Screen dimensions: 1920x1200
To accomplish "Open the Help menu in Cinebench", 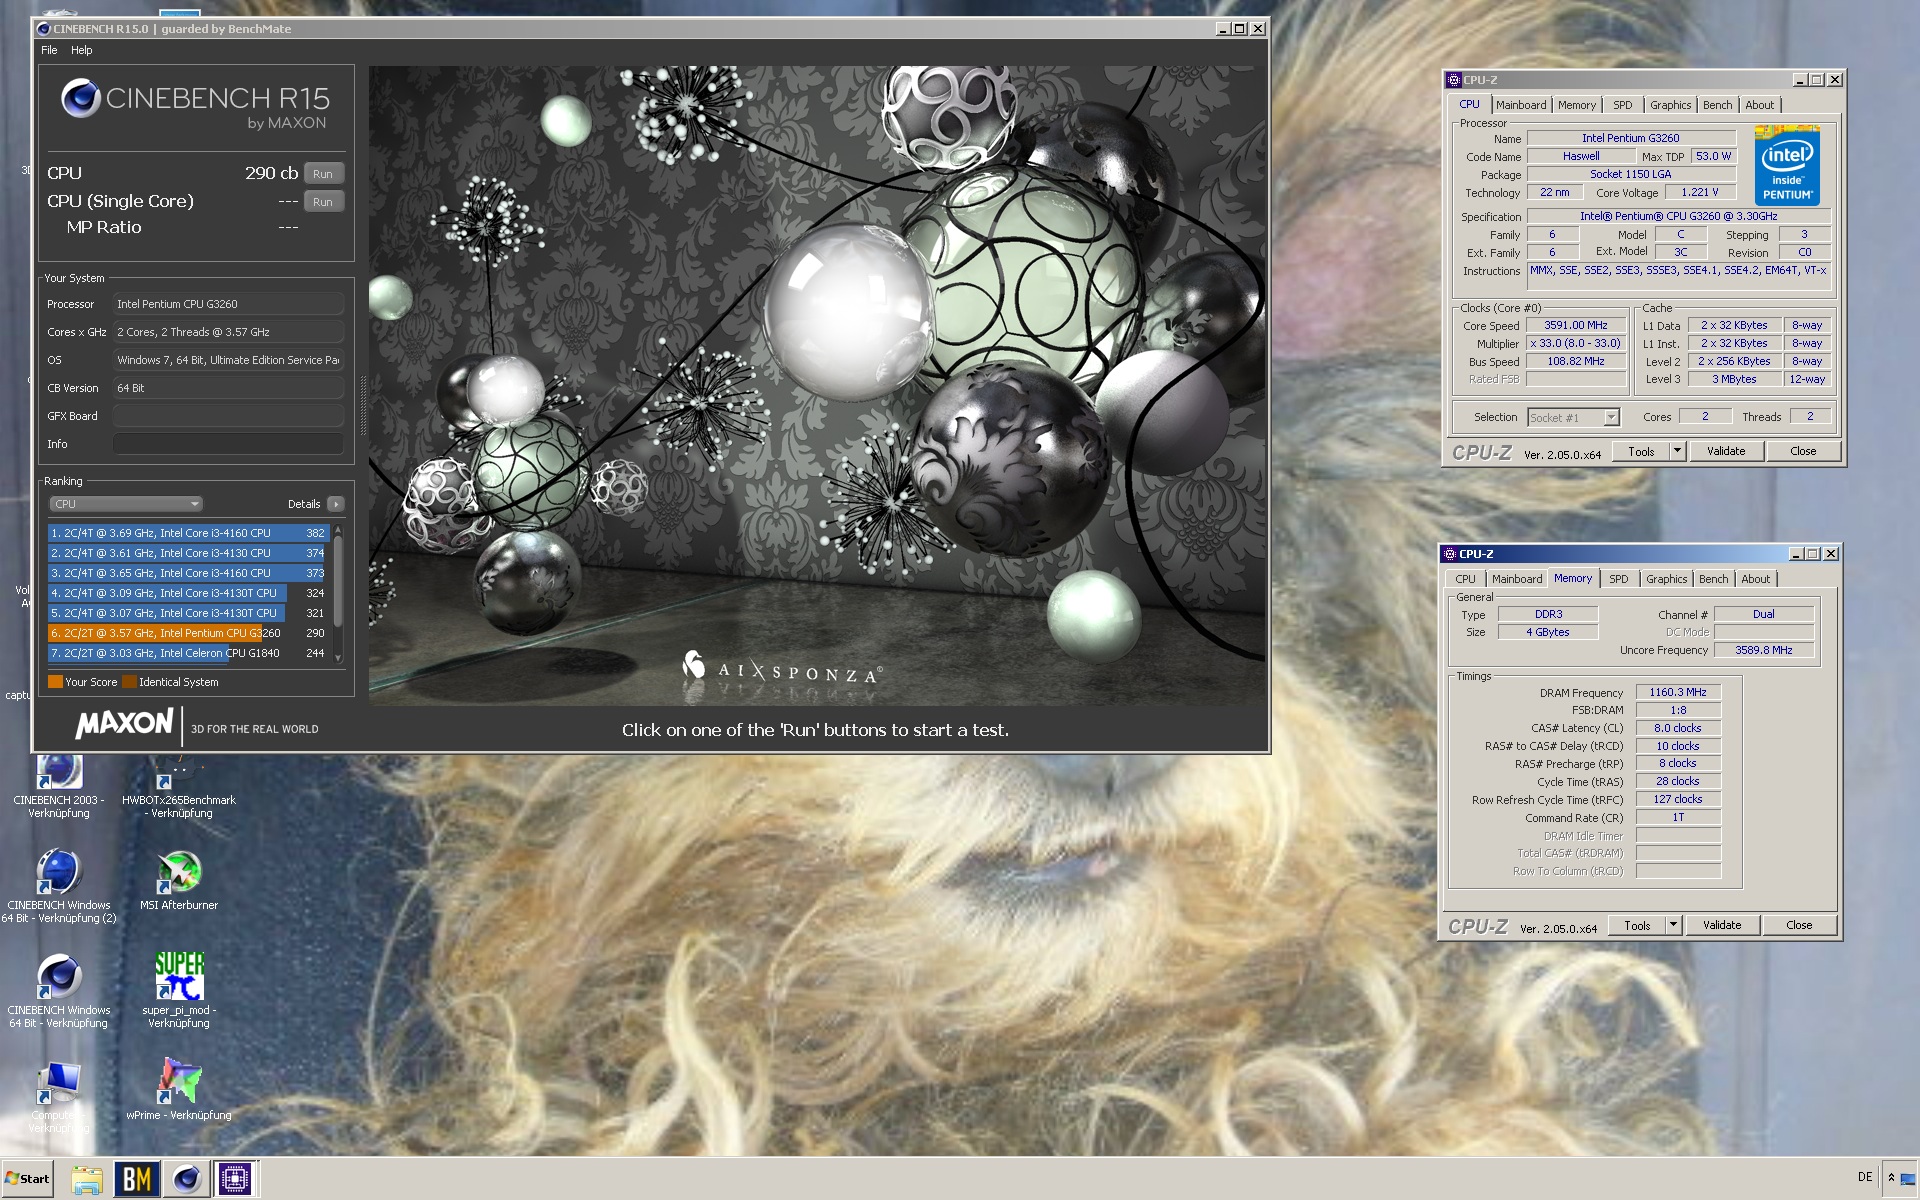I will point(82,50).
